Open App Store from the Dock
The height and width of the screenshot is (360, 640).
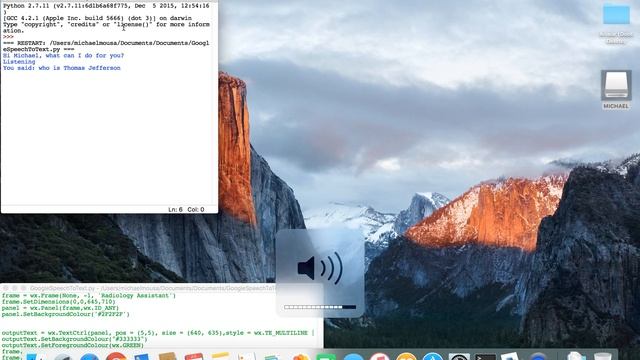click(x=433, y=357)
